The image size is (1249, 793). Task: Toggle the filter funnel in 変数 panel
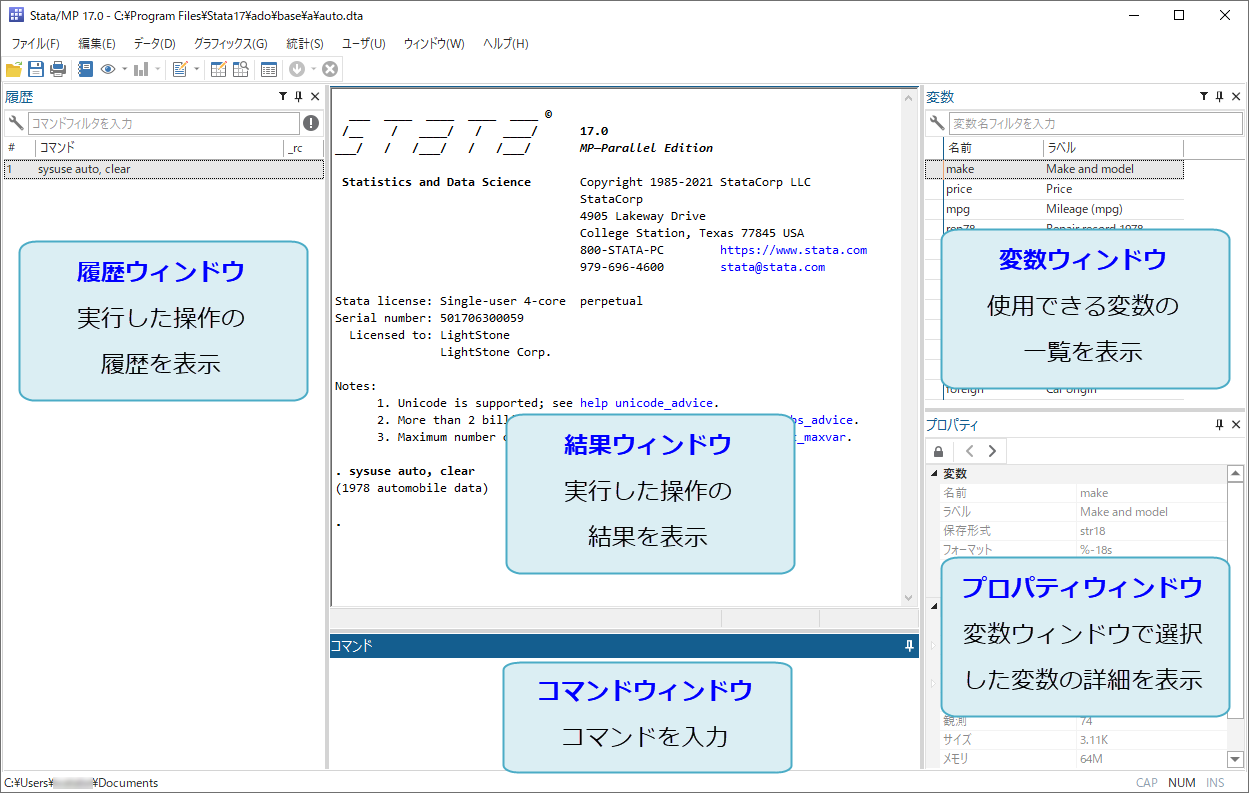click(1204, 97)
